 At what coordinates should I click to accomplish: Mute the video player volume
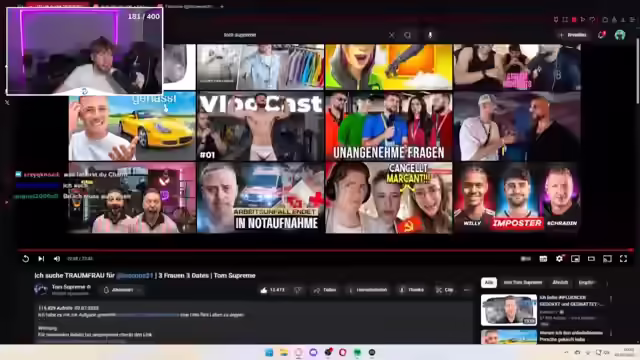coord(57,259)
